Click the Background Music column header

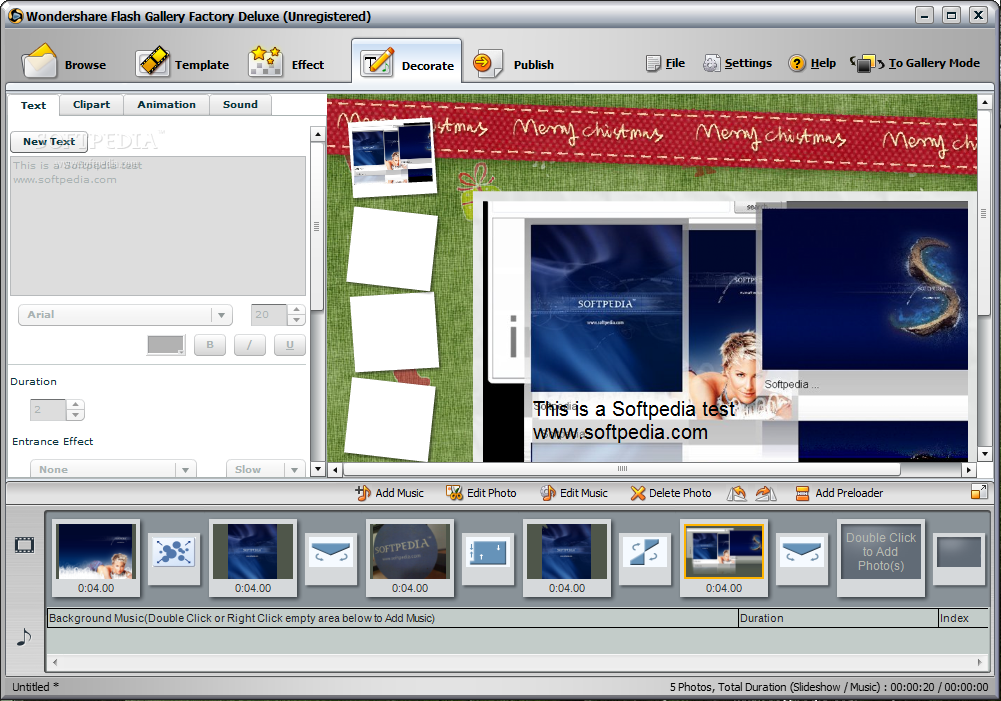tap(393, 618)
